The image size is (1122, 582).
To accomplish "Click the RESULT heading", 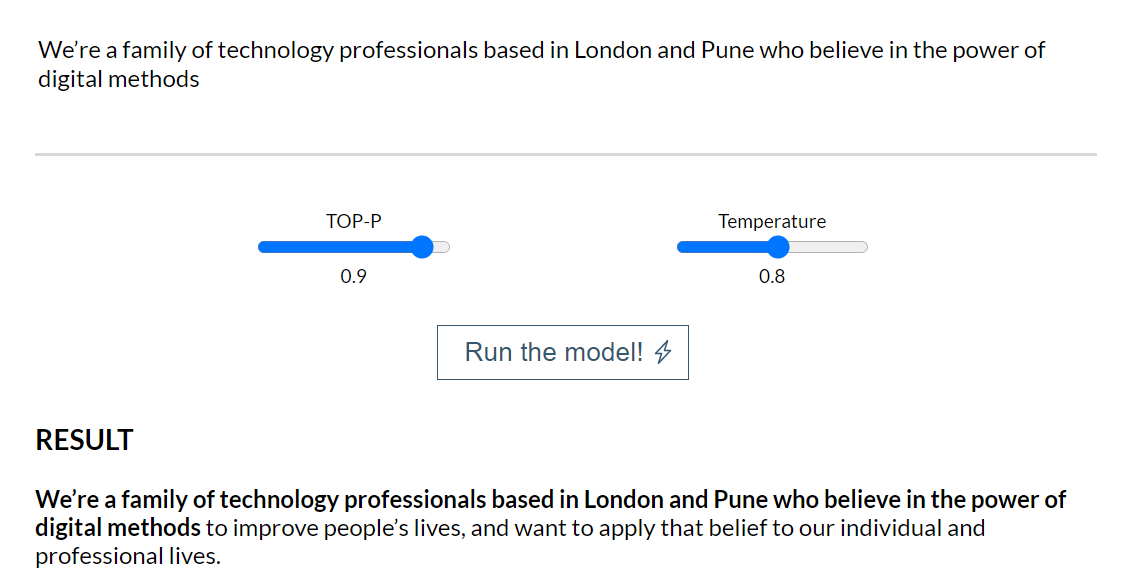I will (84, 440).
